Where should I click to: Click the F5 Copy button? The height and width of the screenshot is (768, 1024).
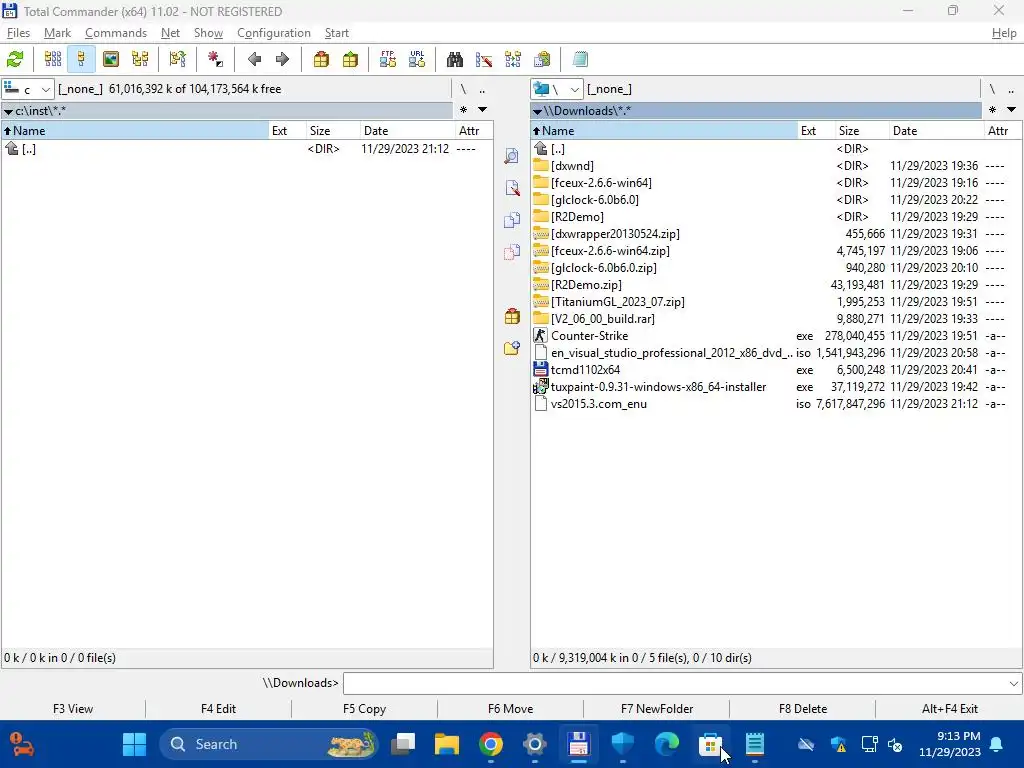tap(364, 709)
